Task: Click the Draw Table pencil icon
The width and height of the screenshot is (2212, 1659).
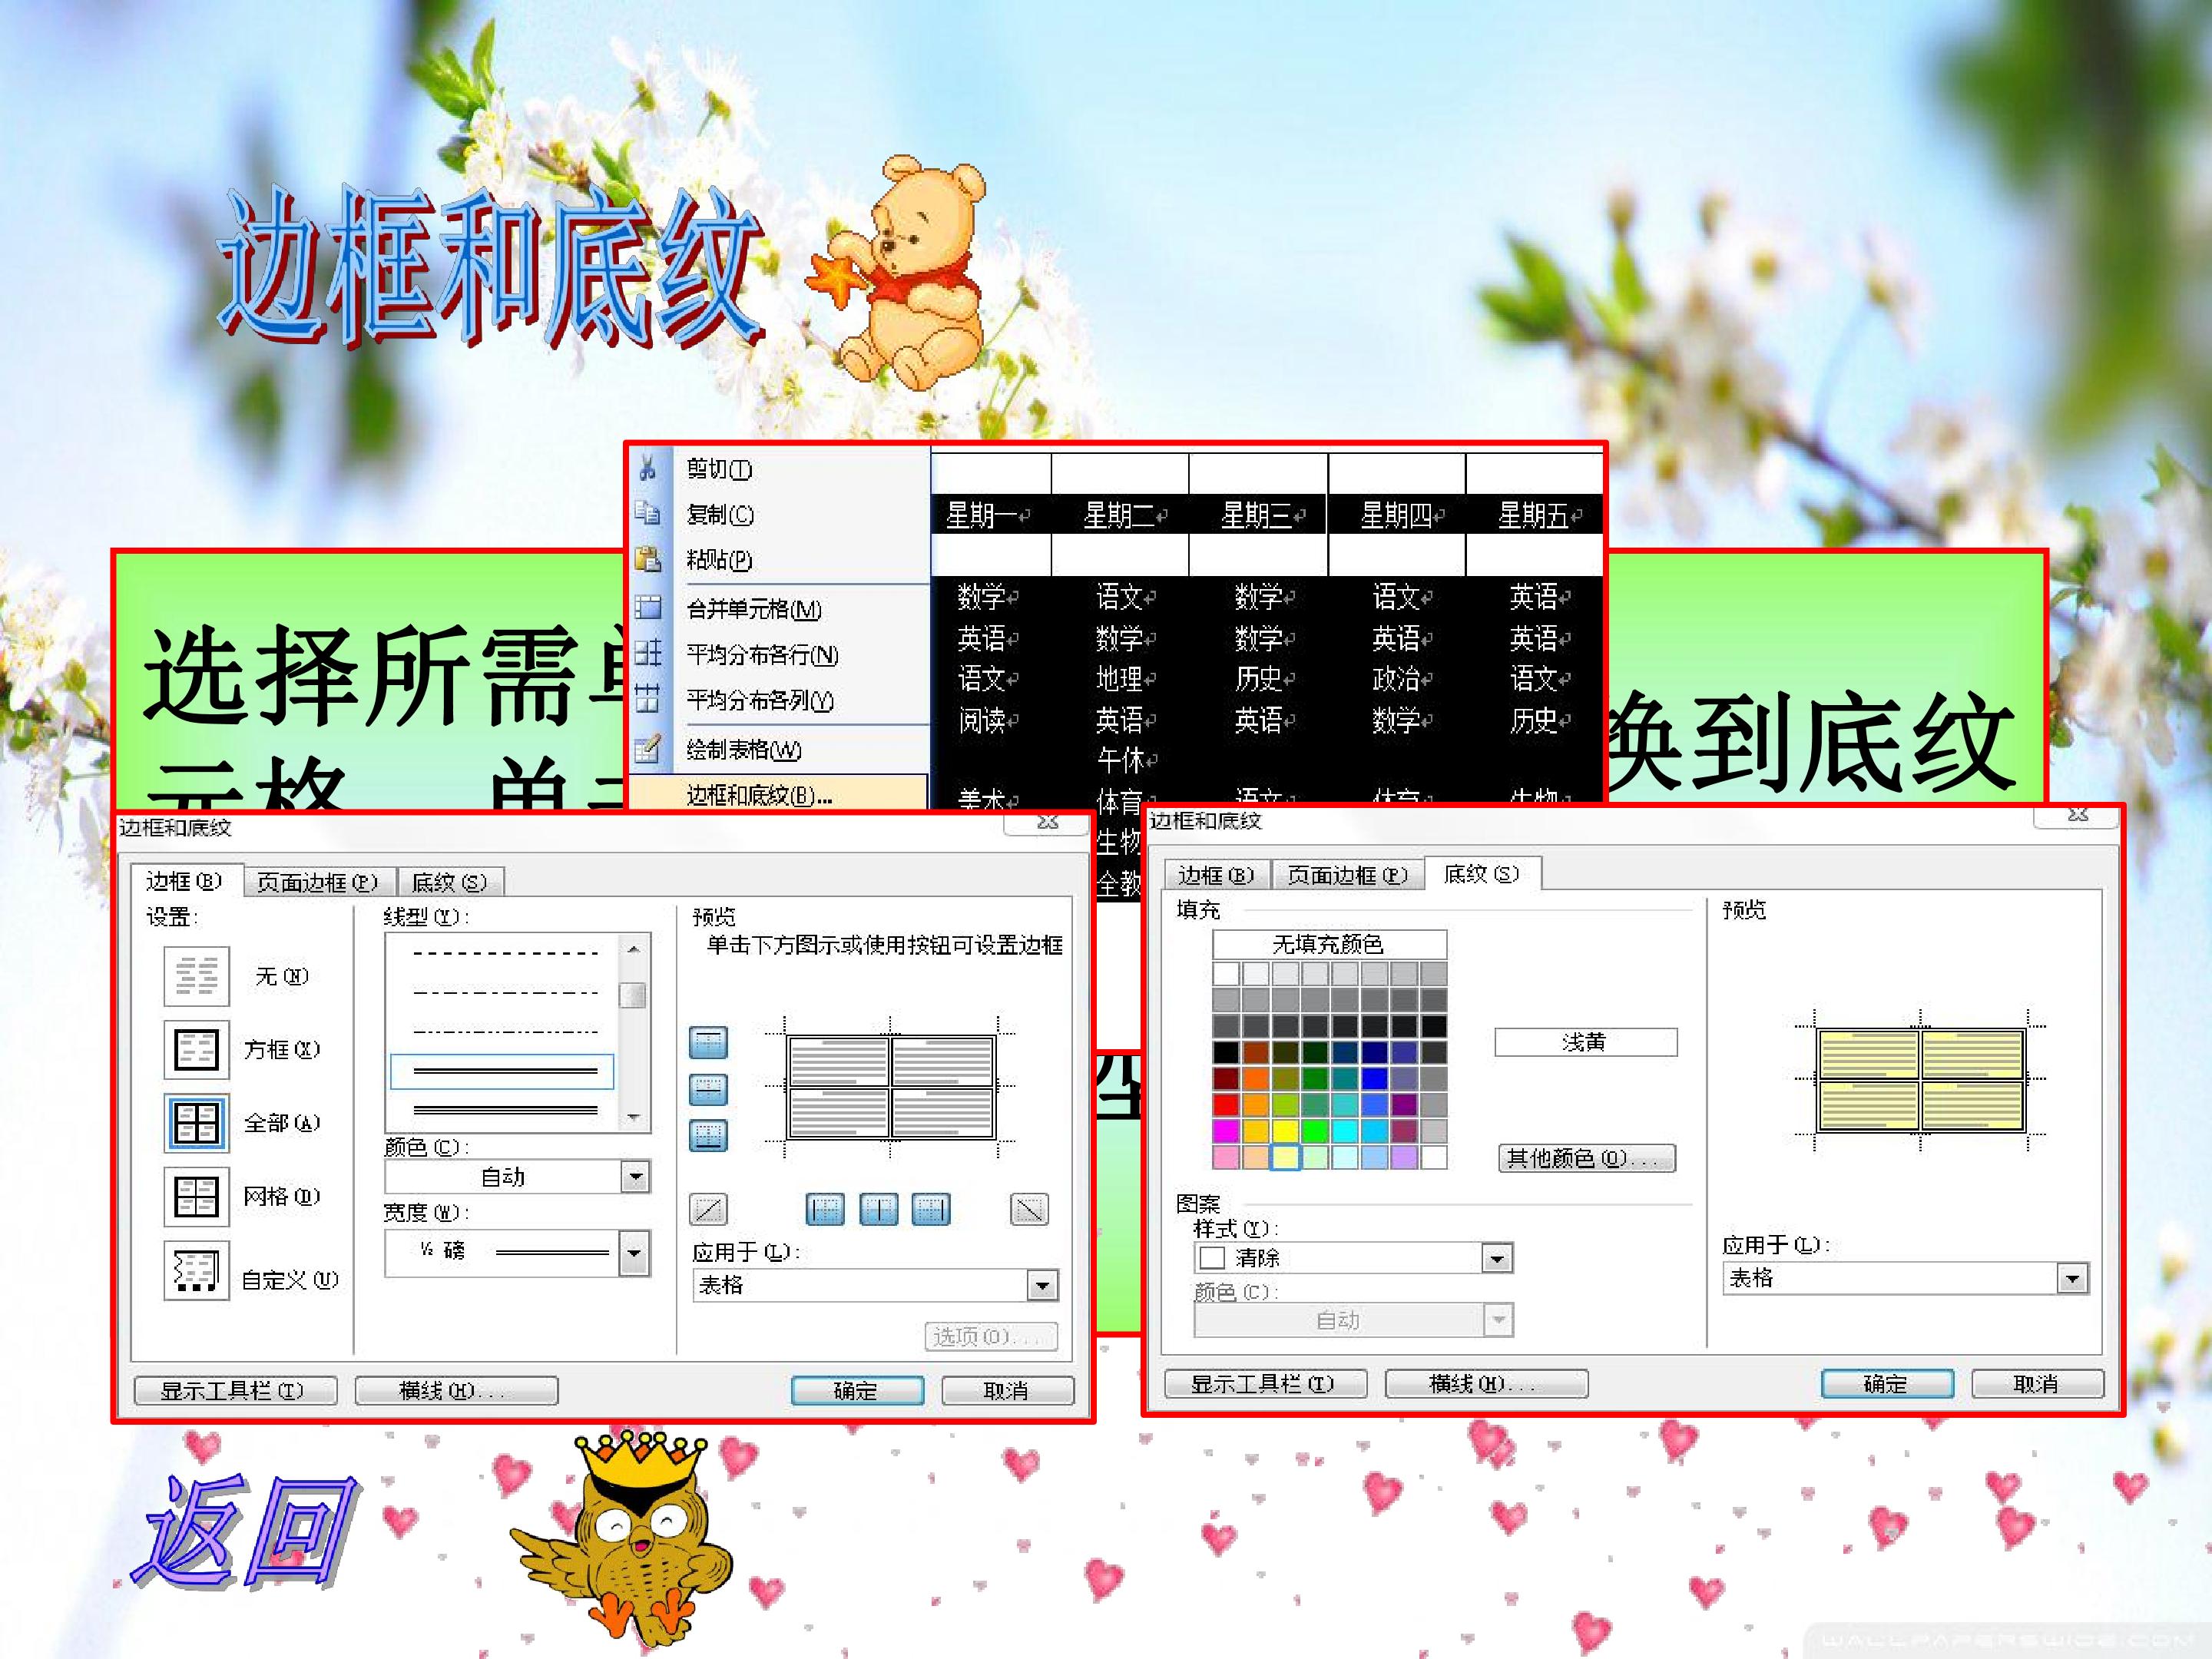Action: 648,748
